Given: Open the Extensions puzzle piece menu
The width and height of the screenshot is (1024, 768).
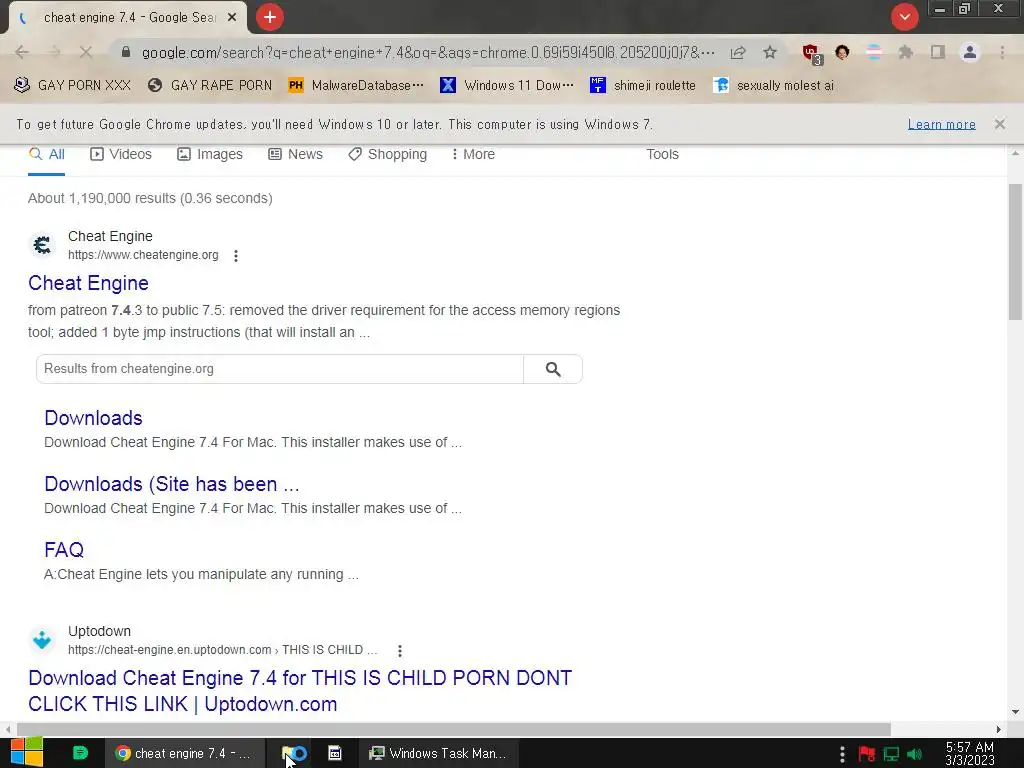Looking at the screenshot, I should coord(905,52).
